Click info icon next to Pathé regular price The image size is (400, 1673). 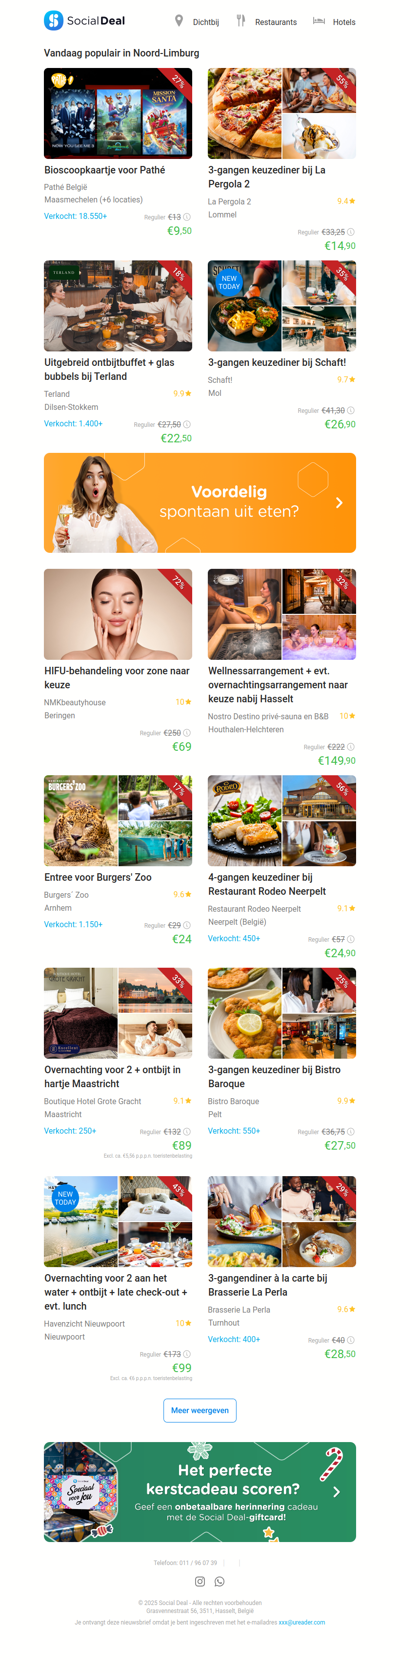(x=187, y=217)
